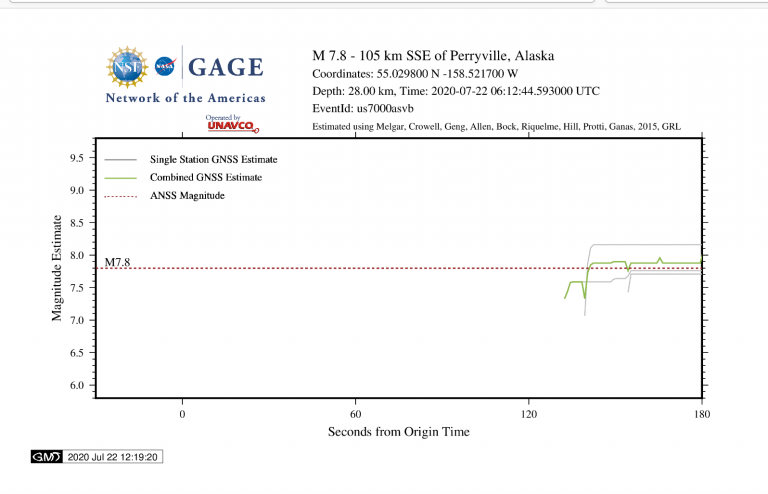This screenshot has width=768, height=494.
Task: Click the NASA logo badge
Action: [x=165, y=67]
